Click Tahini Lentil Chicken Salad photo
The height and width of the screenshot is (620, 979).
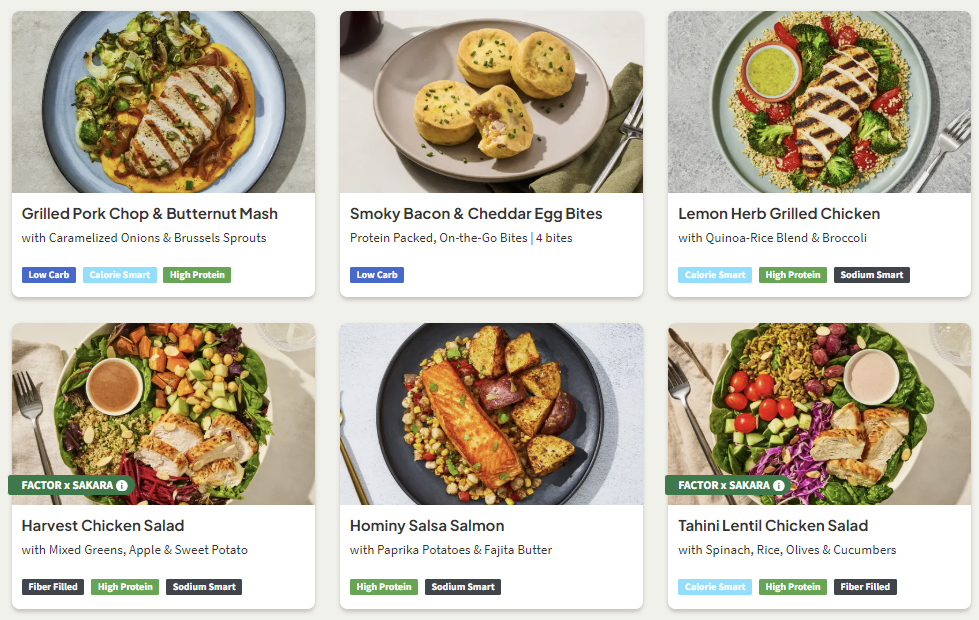point(819,400)
